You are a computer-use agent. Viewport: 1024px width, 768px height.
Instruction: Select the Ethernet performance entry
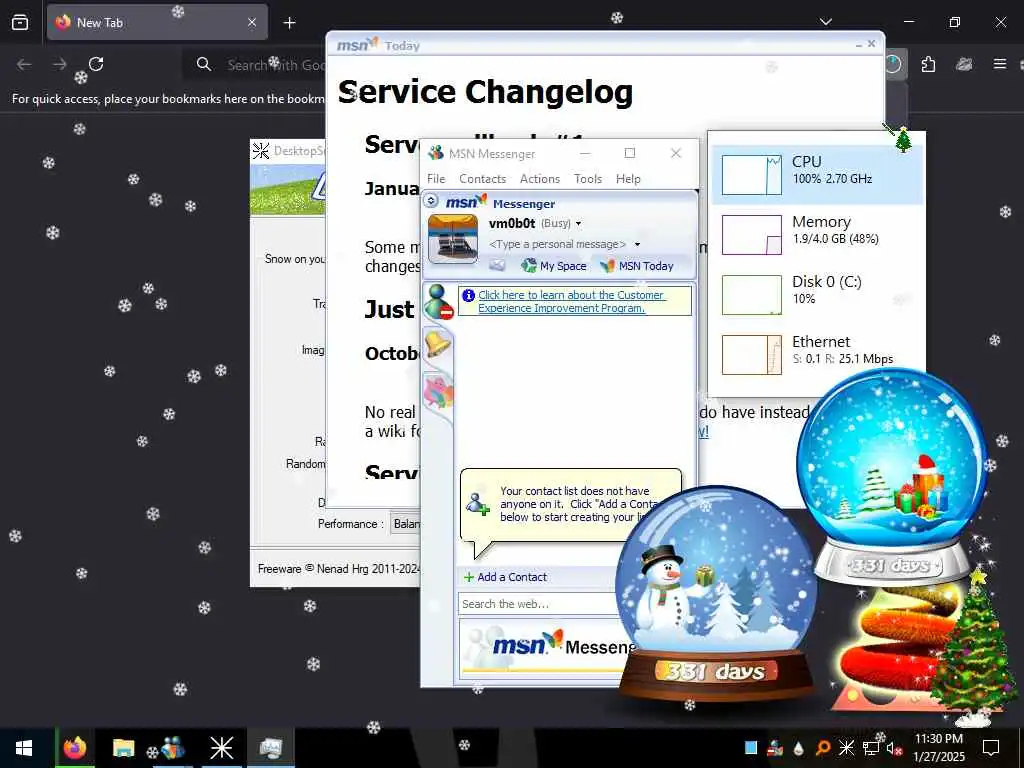click(816, 355)
